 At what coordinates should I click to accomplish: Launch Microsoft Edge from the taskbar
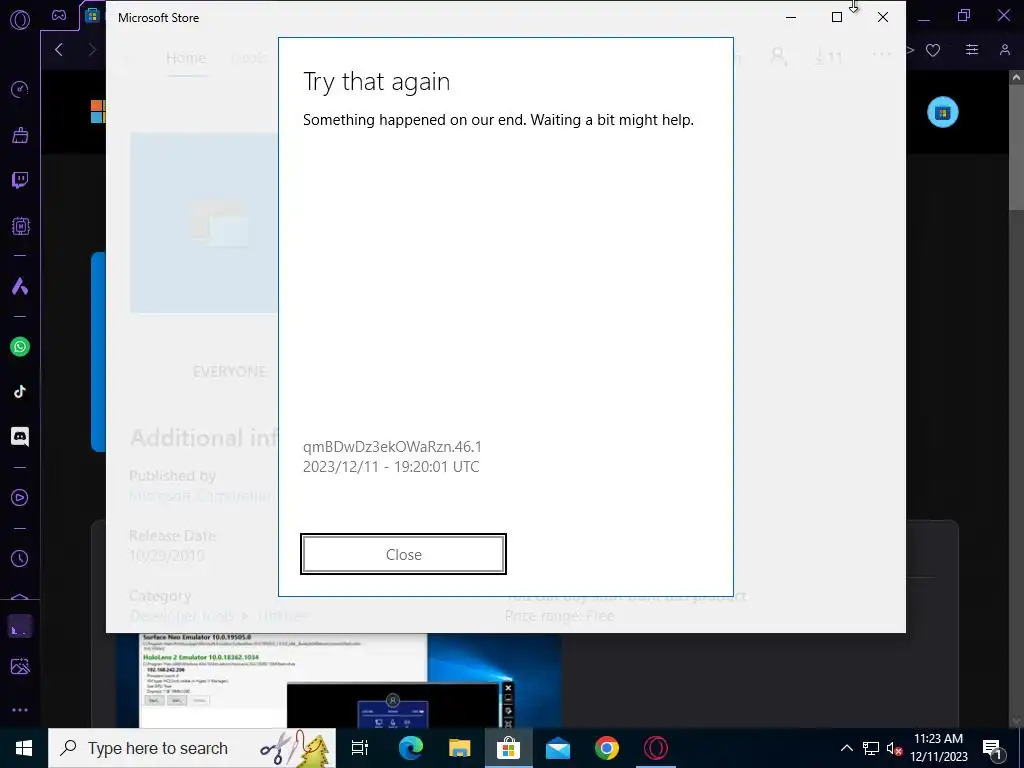pos(411,748)
